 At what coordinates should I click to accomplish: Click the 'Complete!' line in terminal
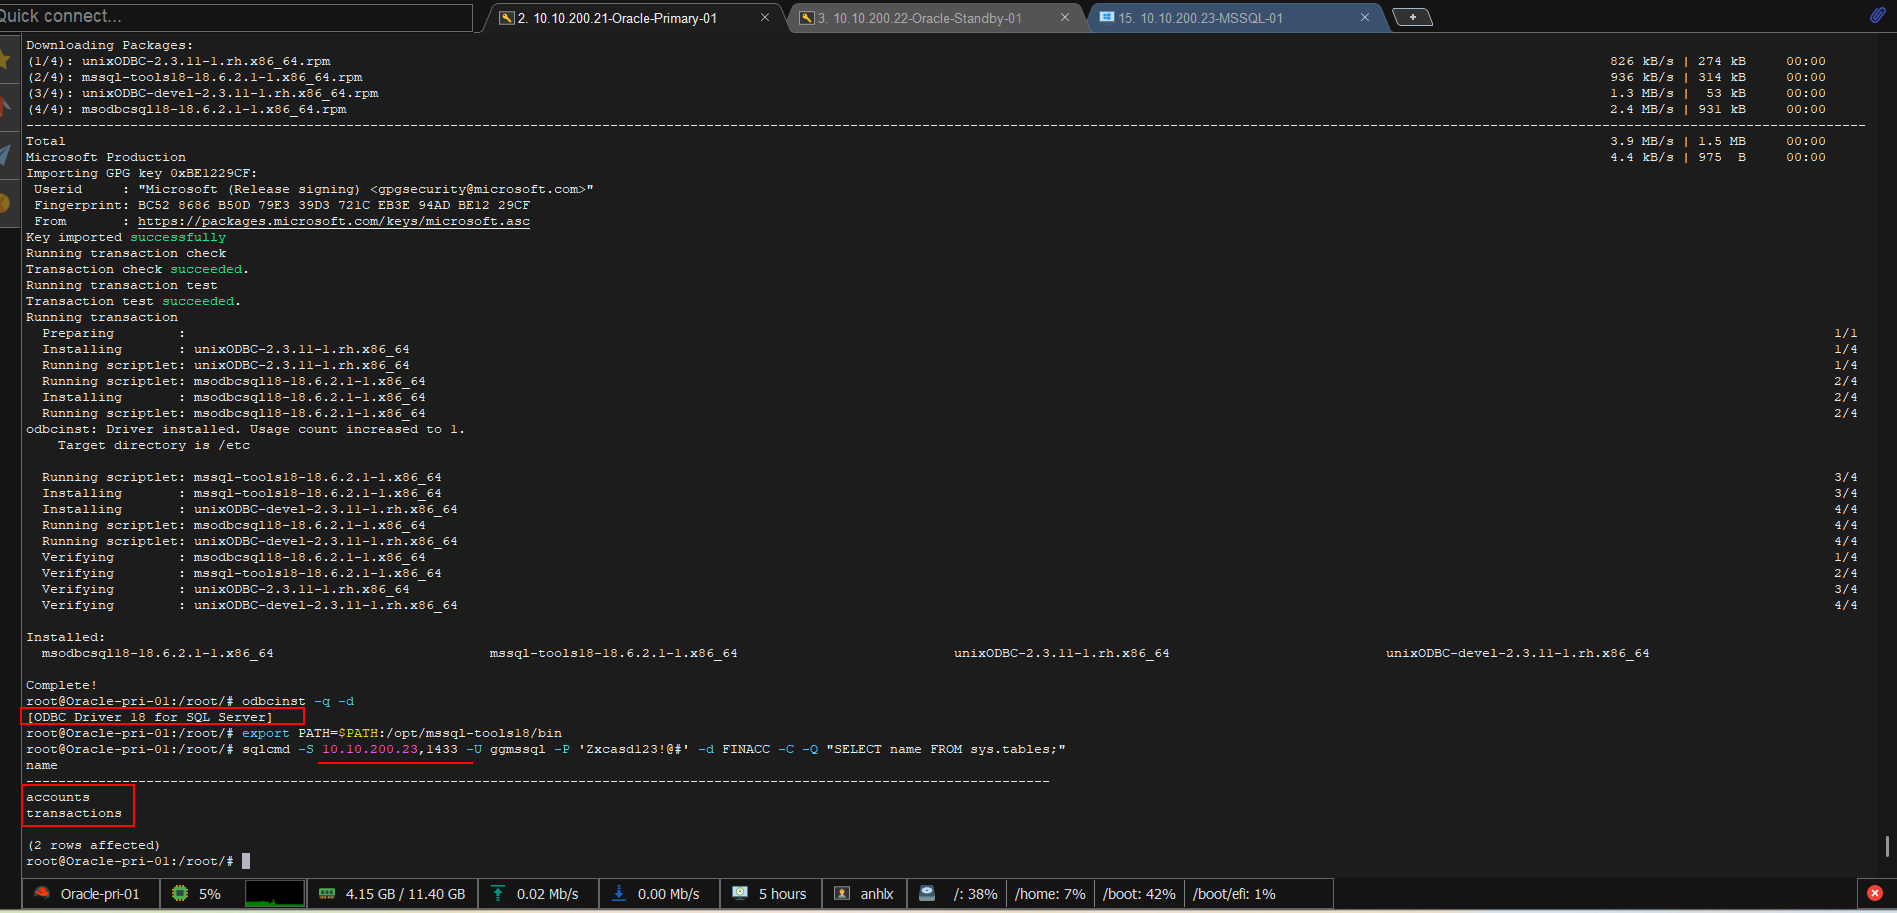tap(62, 685)
